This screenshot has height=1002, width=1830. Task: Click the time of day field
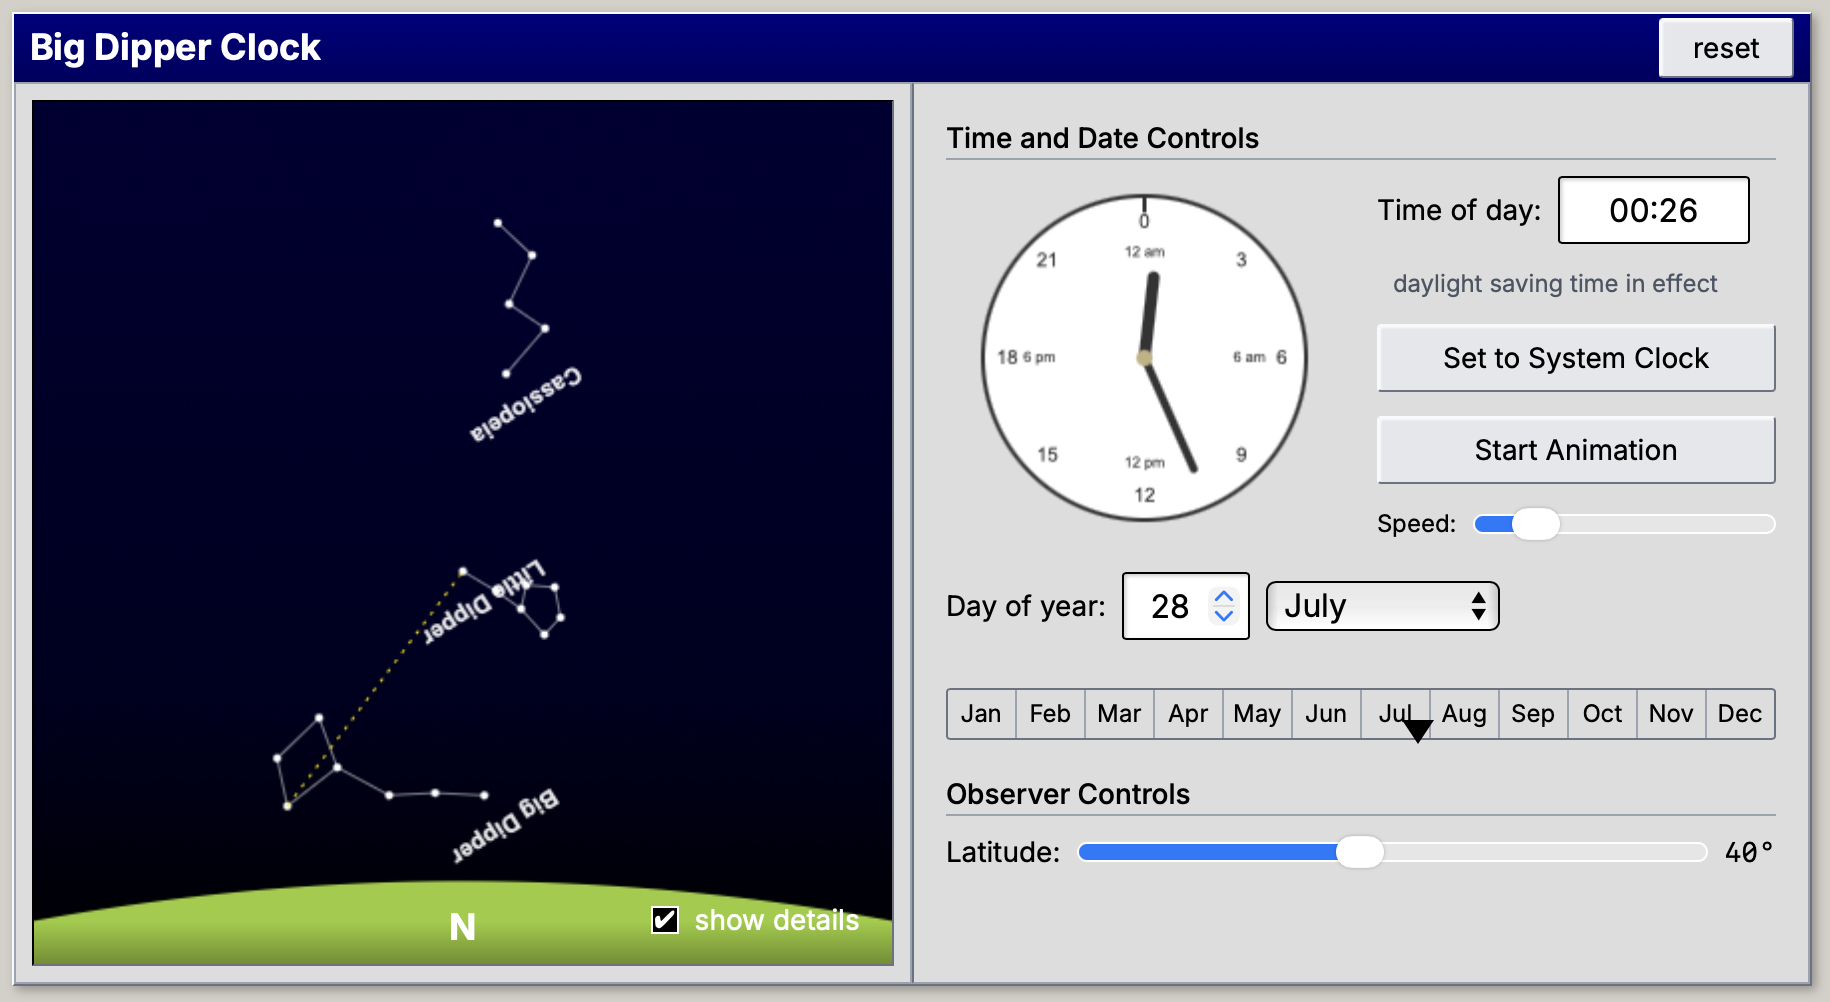[1653, 210]
